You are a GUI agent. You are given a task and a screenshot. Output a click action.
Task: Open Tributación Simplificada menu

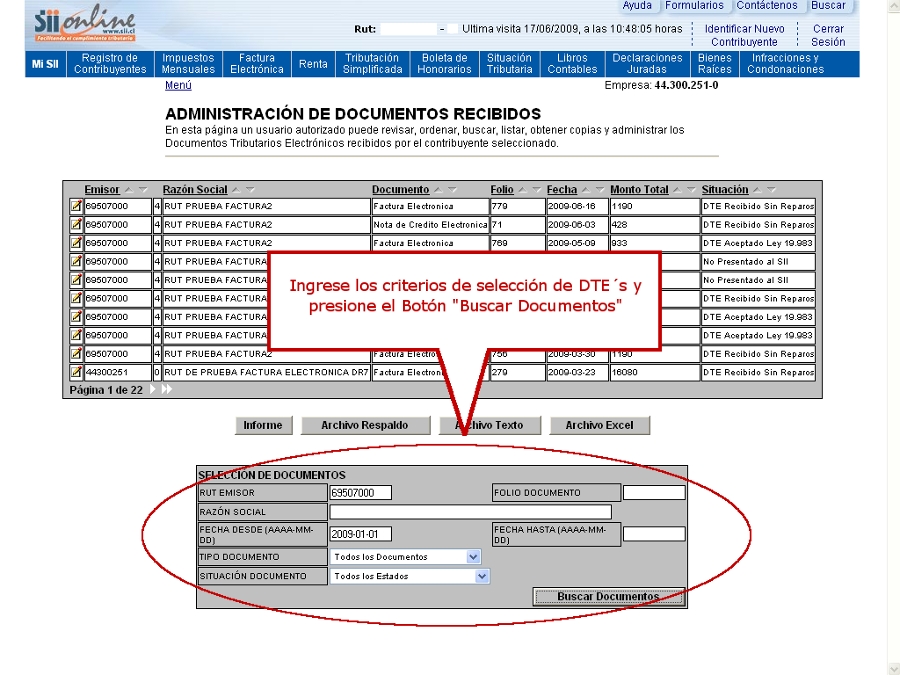click(x=373, y=64)
